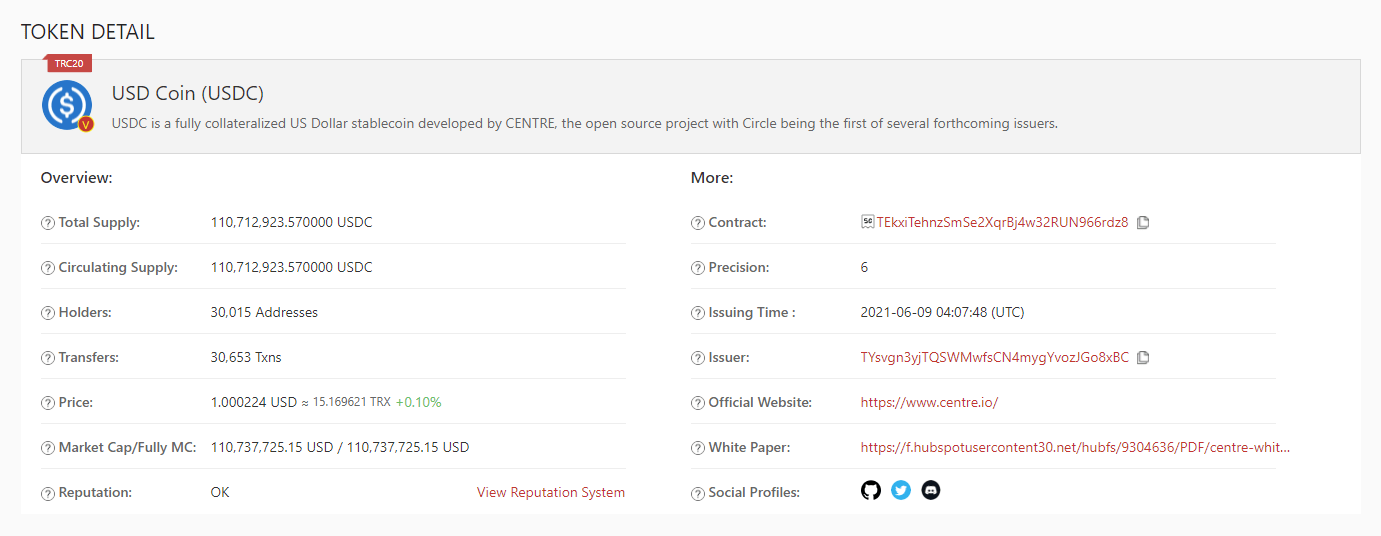Open help icon beside Reputation
Screen dimensions: 1381x536
[x=47, y=493]
